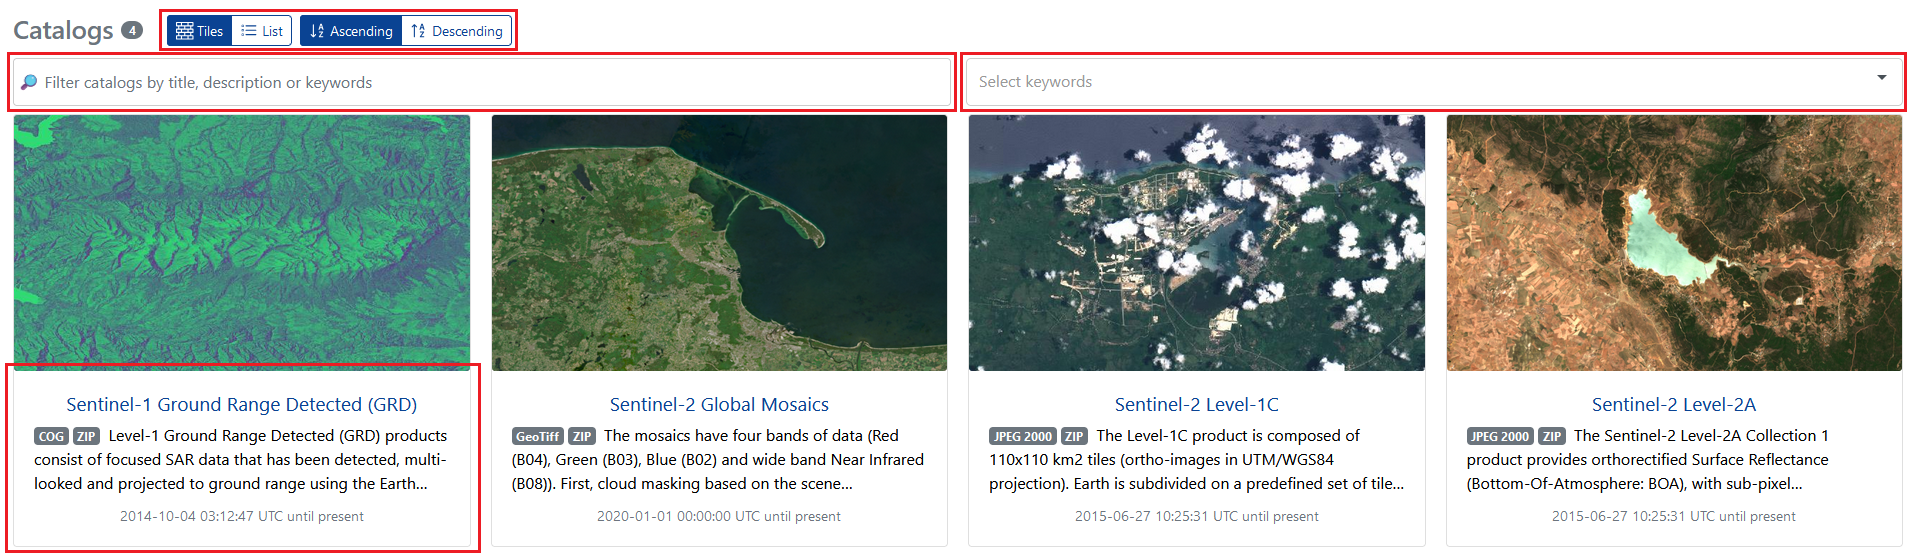Click the COG badge on Sentinel-1 card

[51, 436]
